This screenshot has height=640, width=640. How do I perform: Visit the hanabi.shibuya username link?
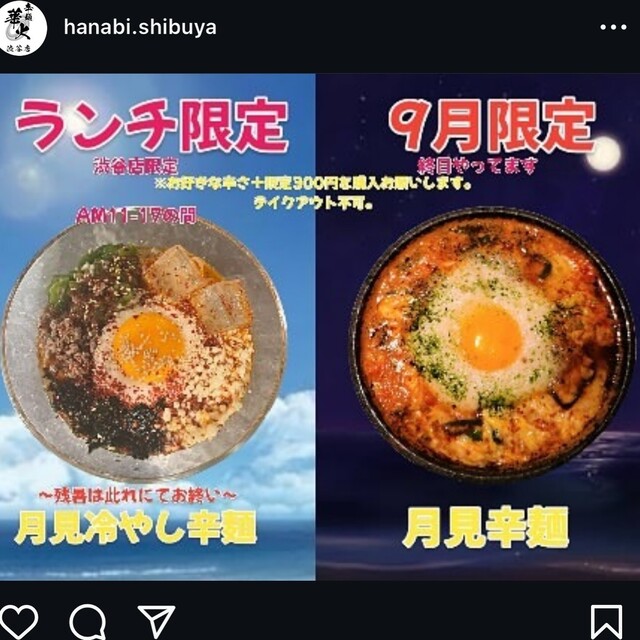(140, 28)
